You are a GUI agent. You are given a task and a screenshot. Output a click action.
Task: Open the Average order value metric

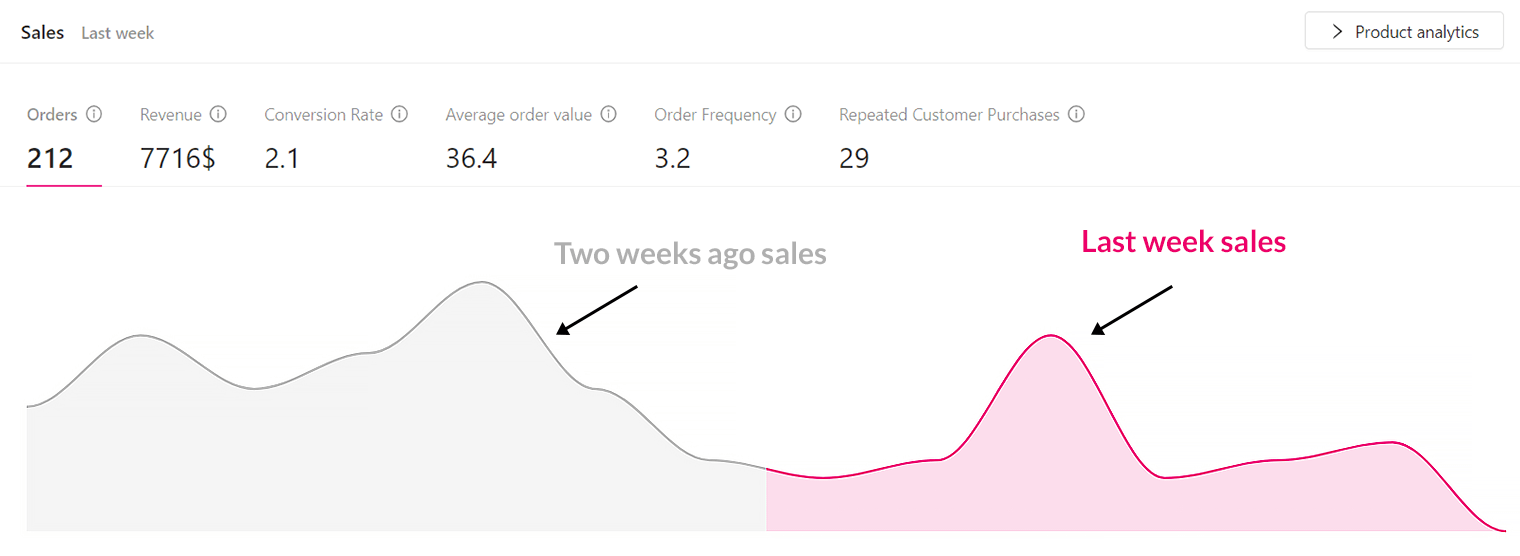[x=518, y=138]
